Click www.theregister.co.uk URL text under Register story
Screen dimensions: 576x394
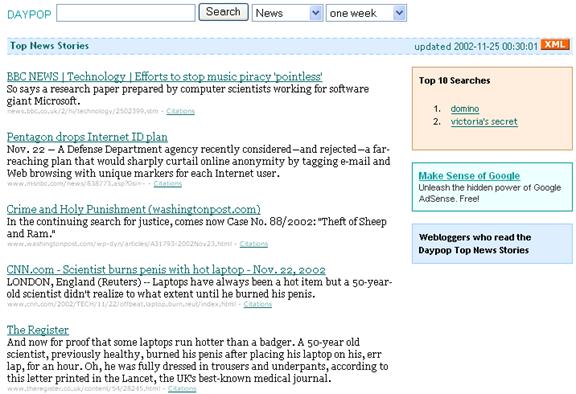pyautogui.click(x=83, y=388)
